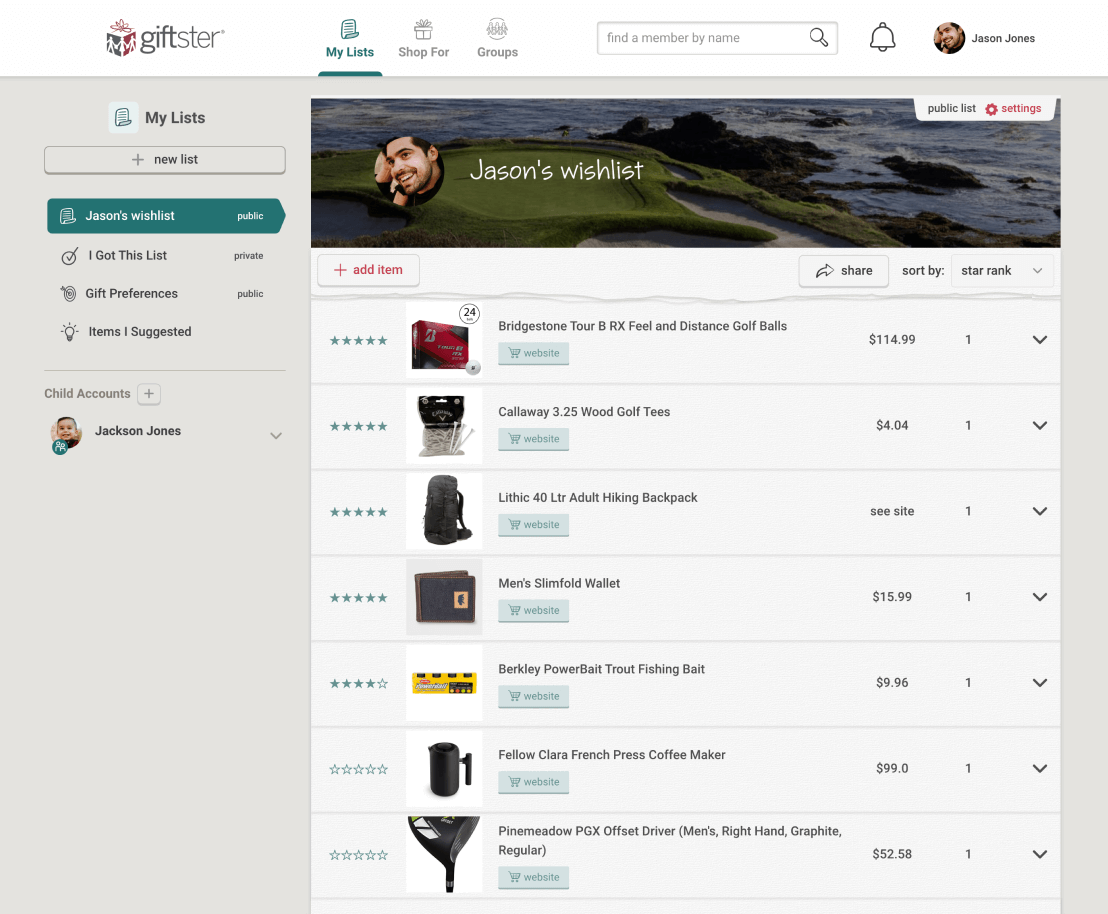1108x914 pixels.
Task: Click the Items I Suggested lightbulb icon
Action: (69, 332)
